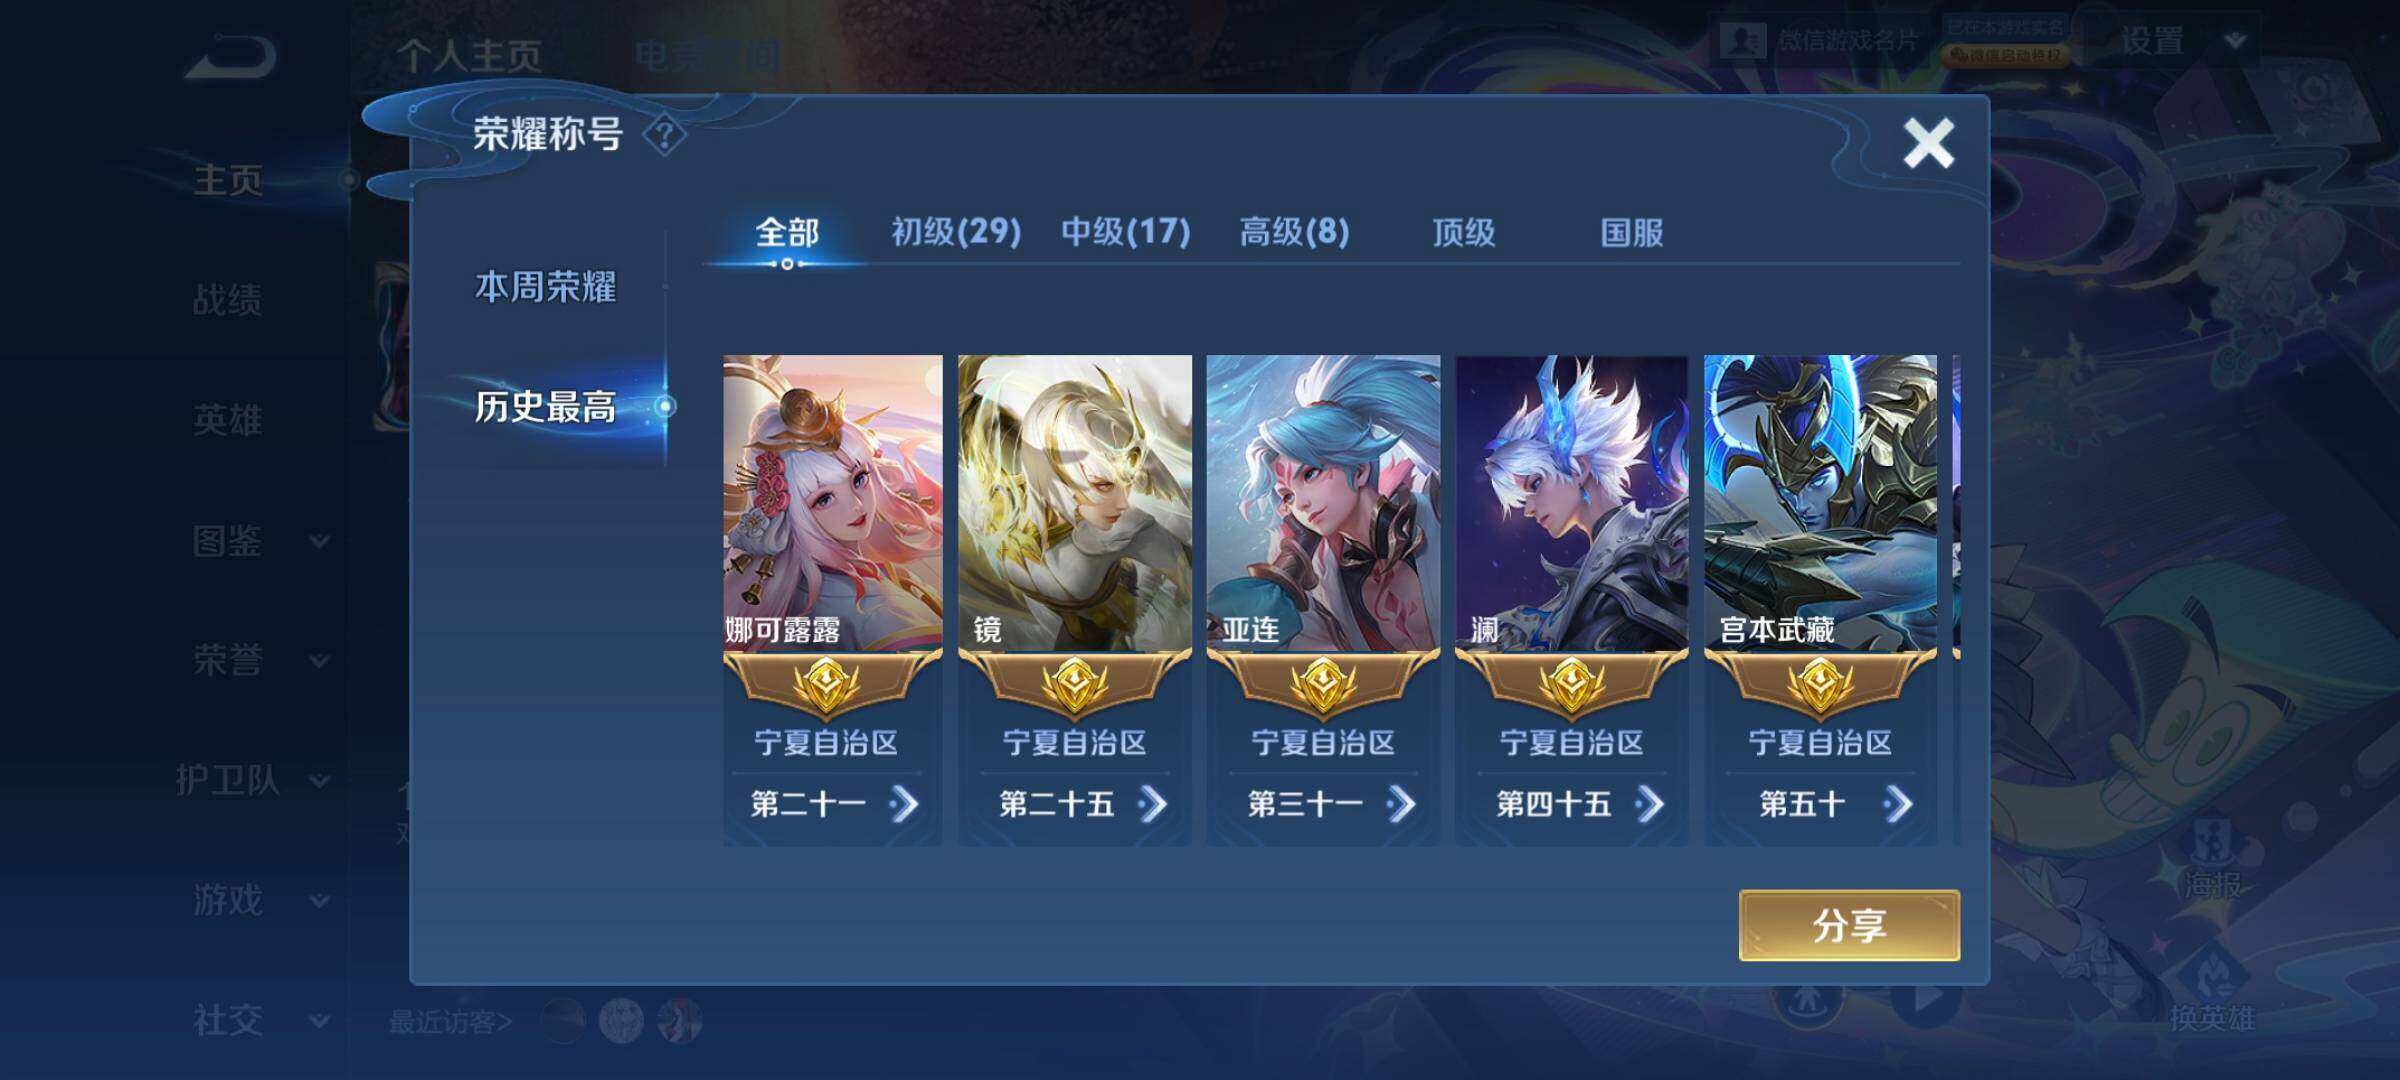Open 镜 hero card thumbnail
2400x1080 pixels.
pos(1075,503)
